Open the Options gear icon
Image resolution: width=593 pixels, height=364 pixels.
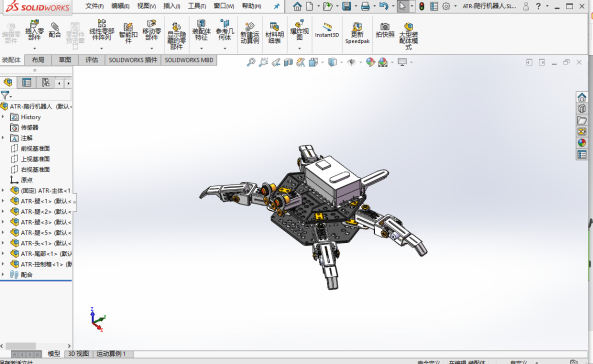[446, 6]
